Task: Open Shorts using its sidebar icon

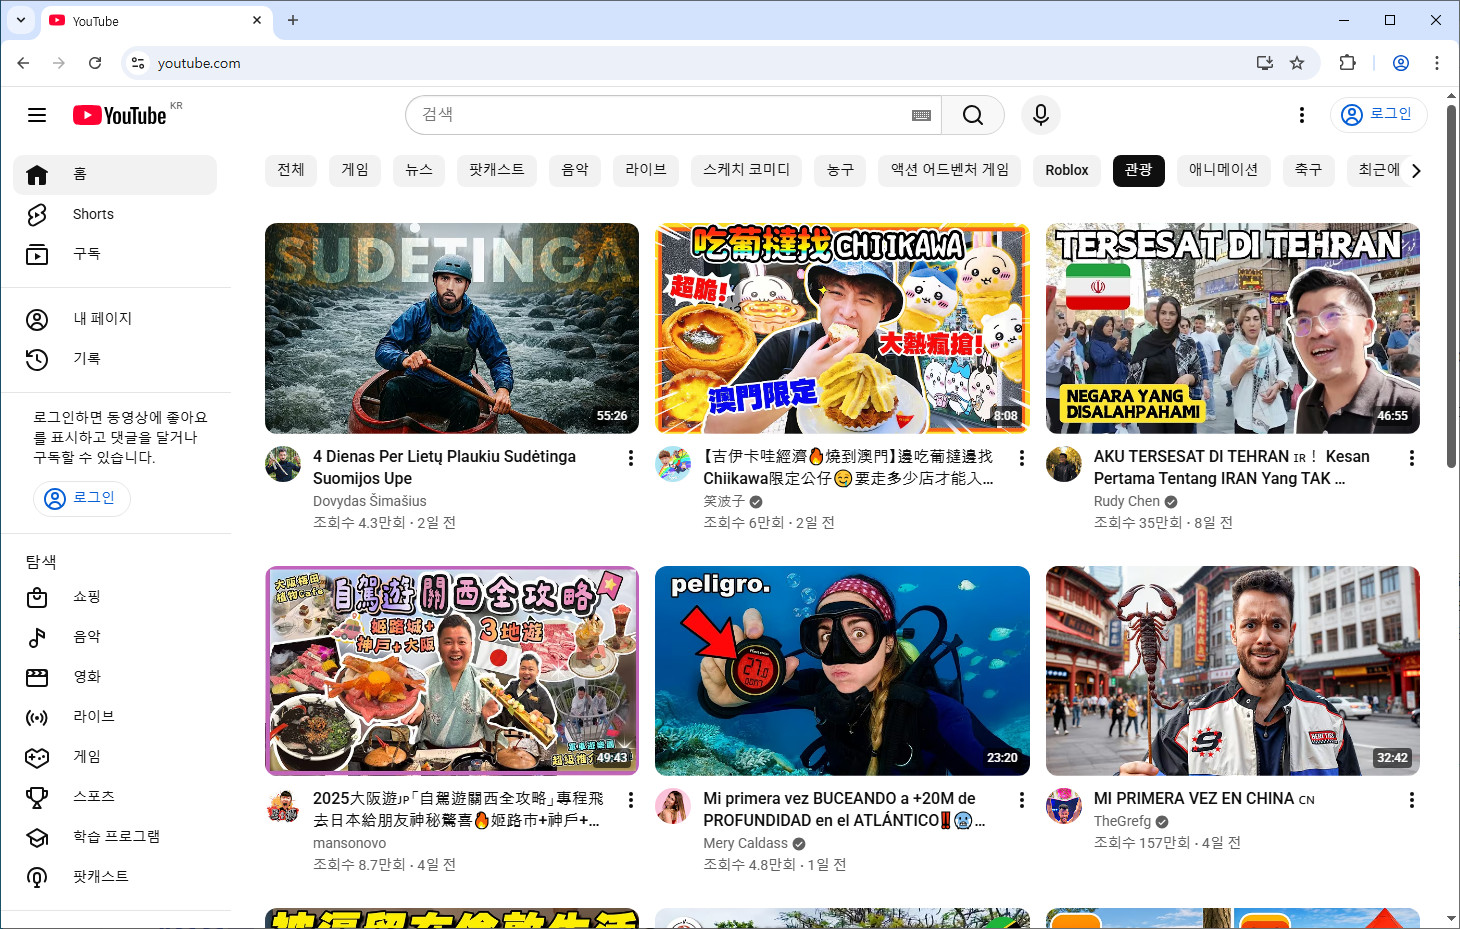Action: [36, 214]
